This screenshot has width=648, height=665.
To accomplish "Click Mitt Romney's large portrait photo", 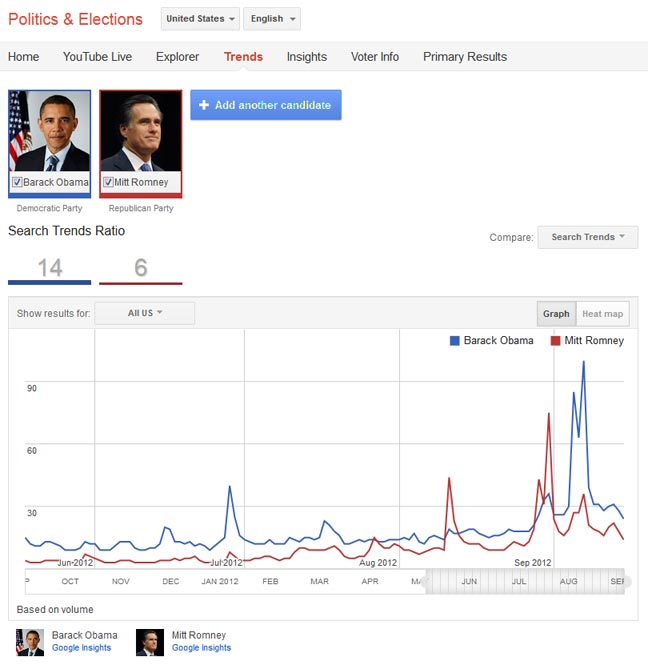I will point(141,133).
